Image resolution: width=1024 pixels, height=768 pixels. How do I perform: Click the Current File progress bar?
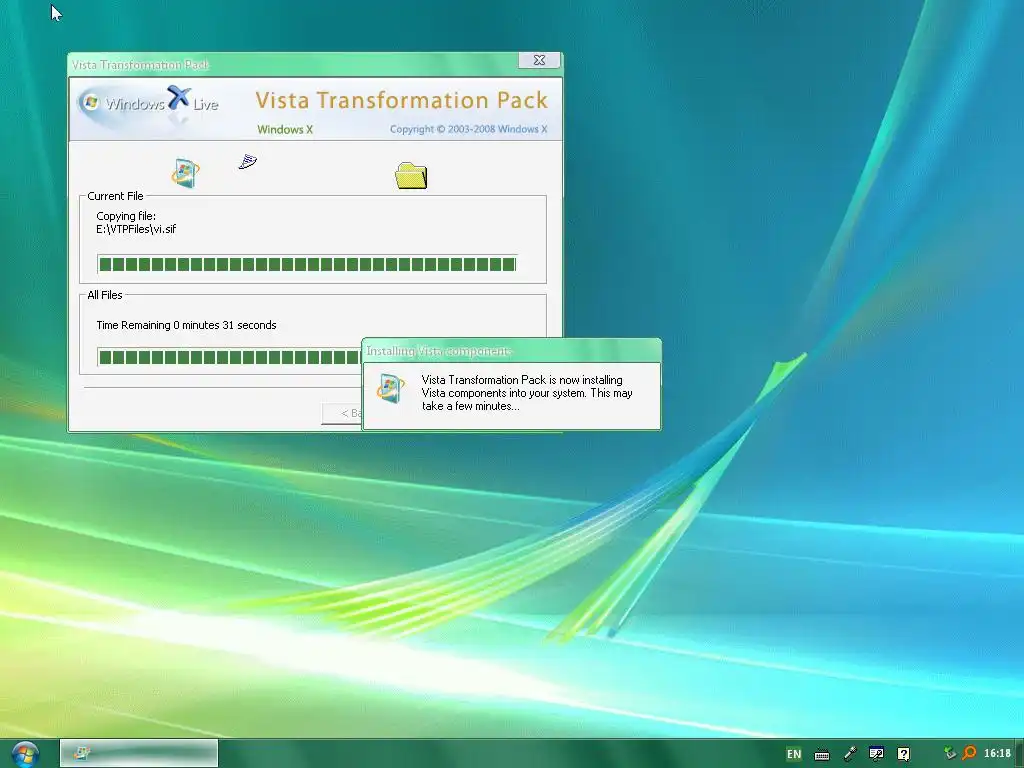(x=307, y=264)
